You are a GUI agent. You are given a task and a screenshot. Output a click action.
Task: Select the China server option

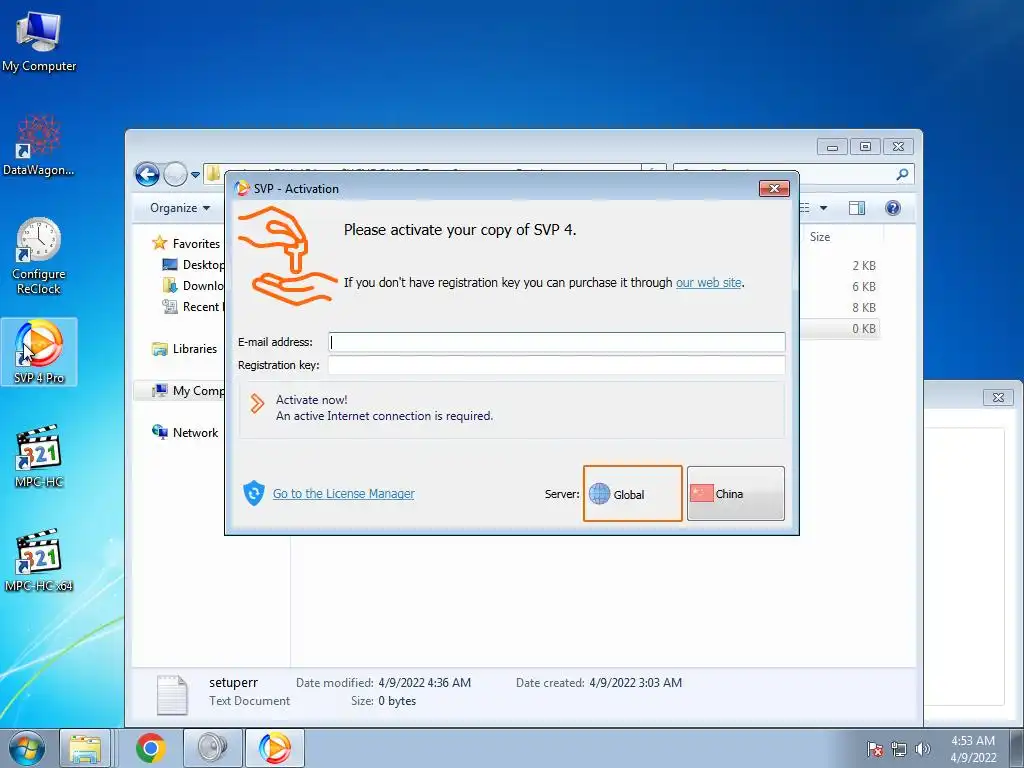tap(735, 494)
